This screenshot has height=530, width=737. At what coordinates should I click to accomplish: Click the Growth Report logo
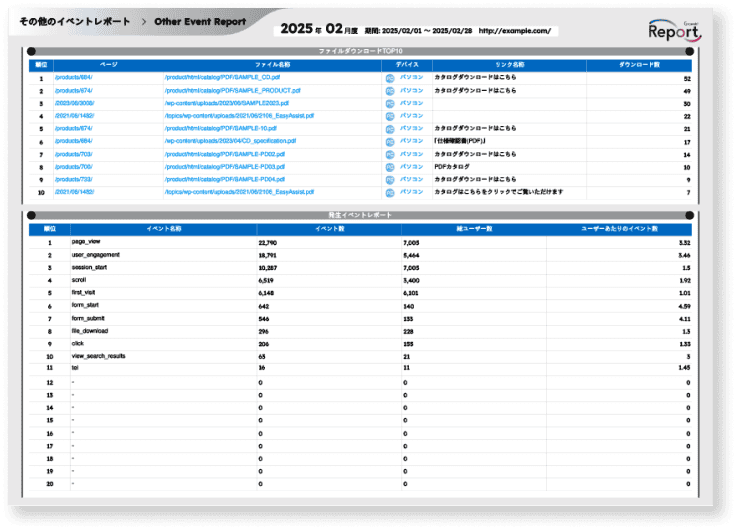pos(674,30)
